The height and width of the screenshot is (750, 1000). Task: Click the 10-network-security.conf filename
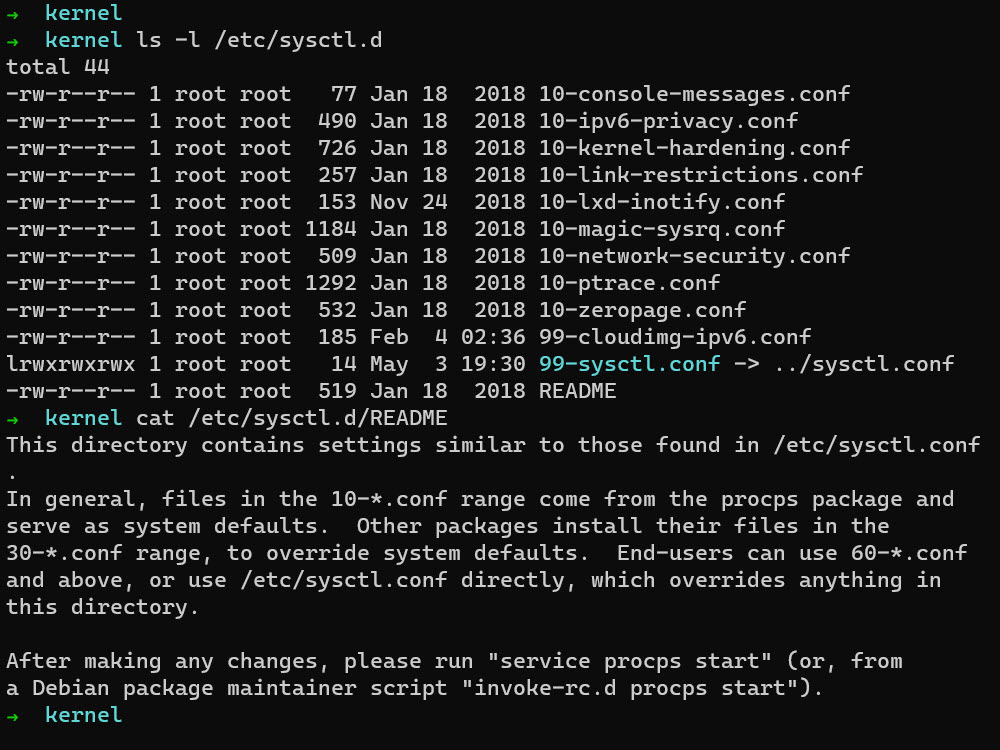coord(694,256)
